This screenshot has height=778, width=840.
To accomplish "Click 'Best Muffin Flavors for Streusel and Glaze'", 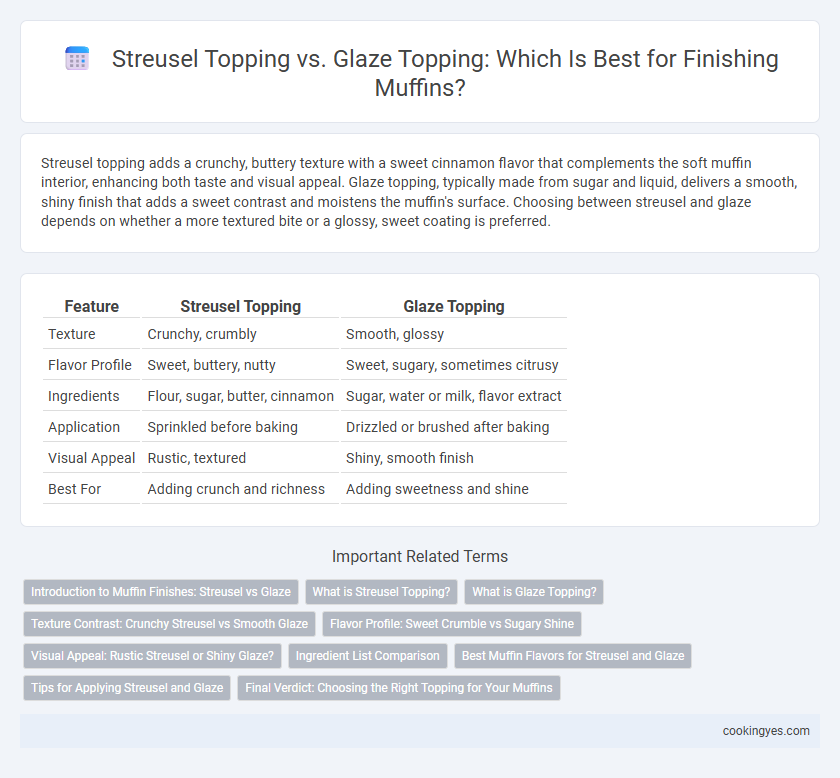I will pyautogui.click(x=573, y=656).
